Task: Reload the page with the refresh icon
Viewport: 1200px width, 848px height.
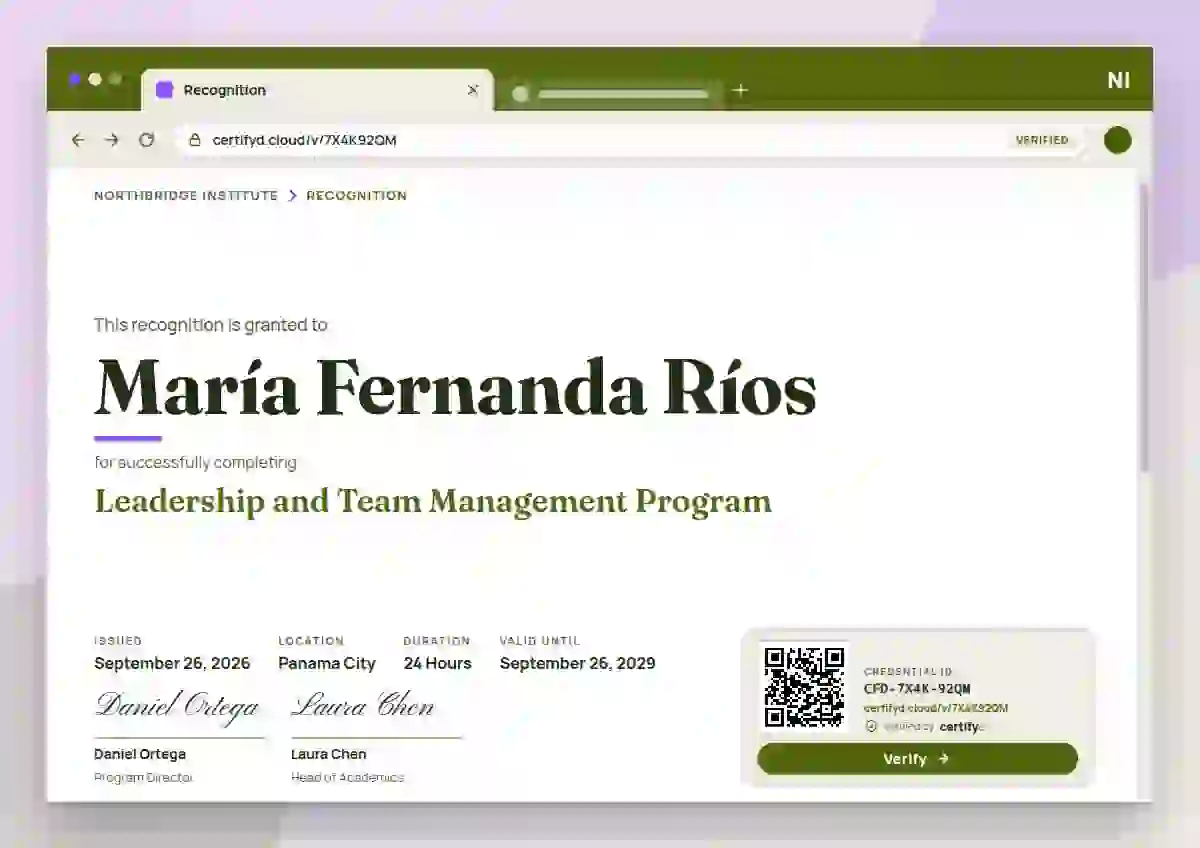Action: [x=146, y=140]
